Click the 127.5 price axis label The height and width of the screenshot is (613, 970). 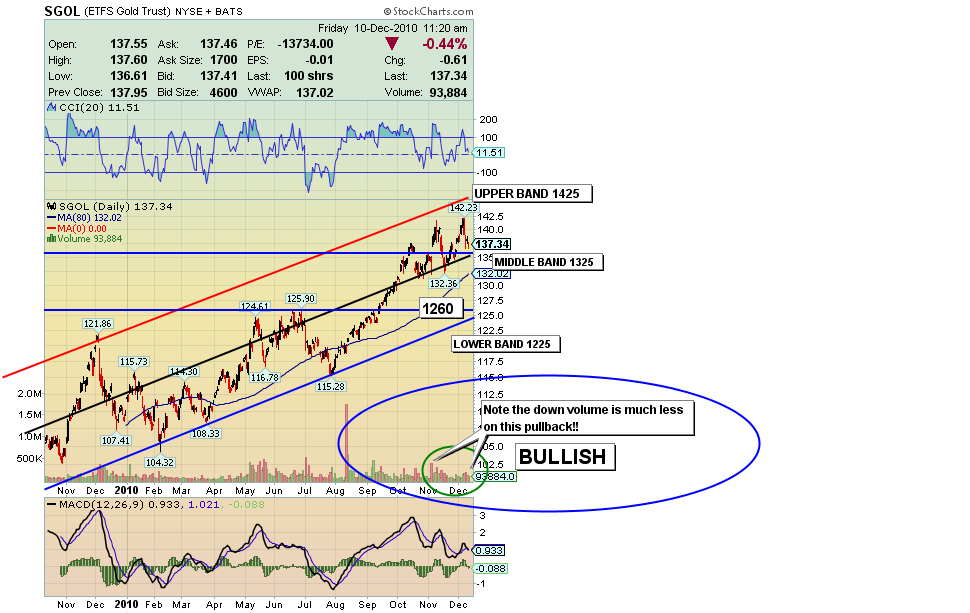click(491, 301)
